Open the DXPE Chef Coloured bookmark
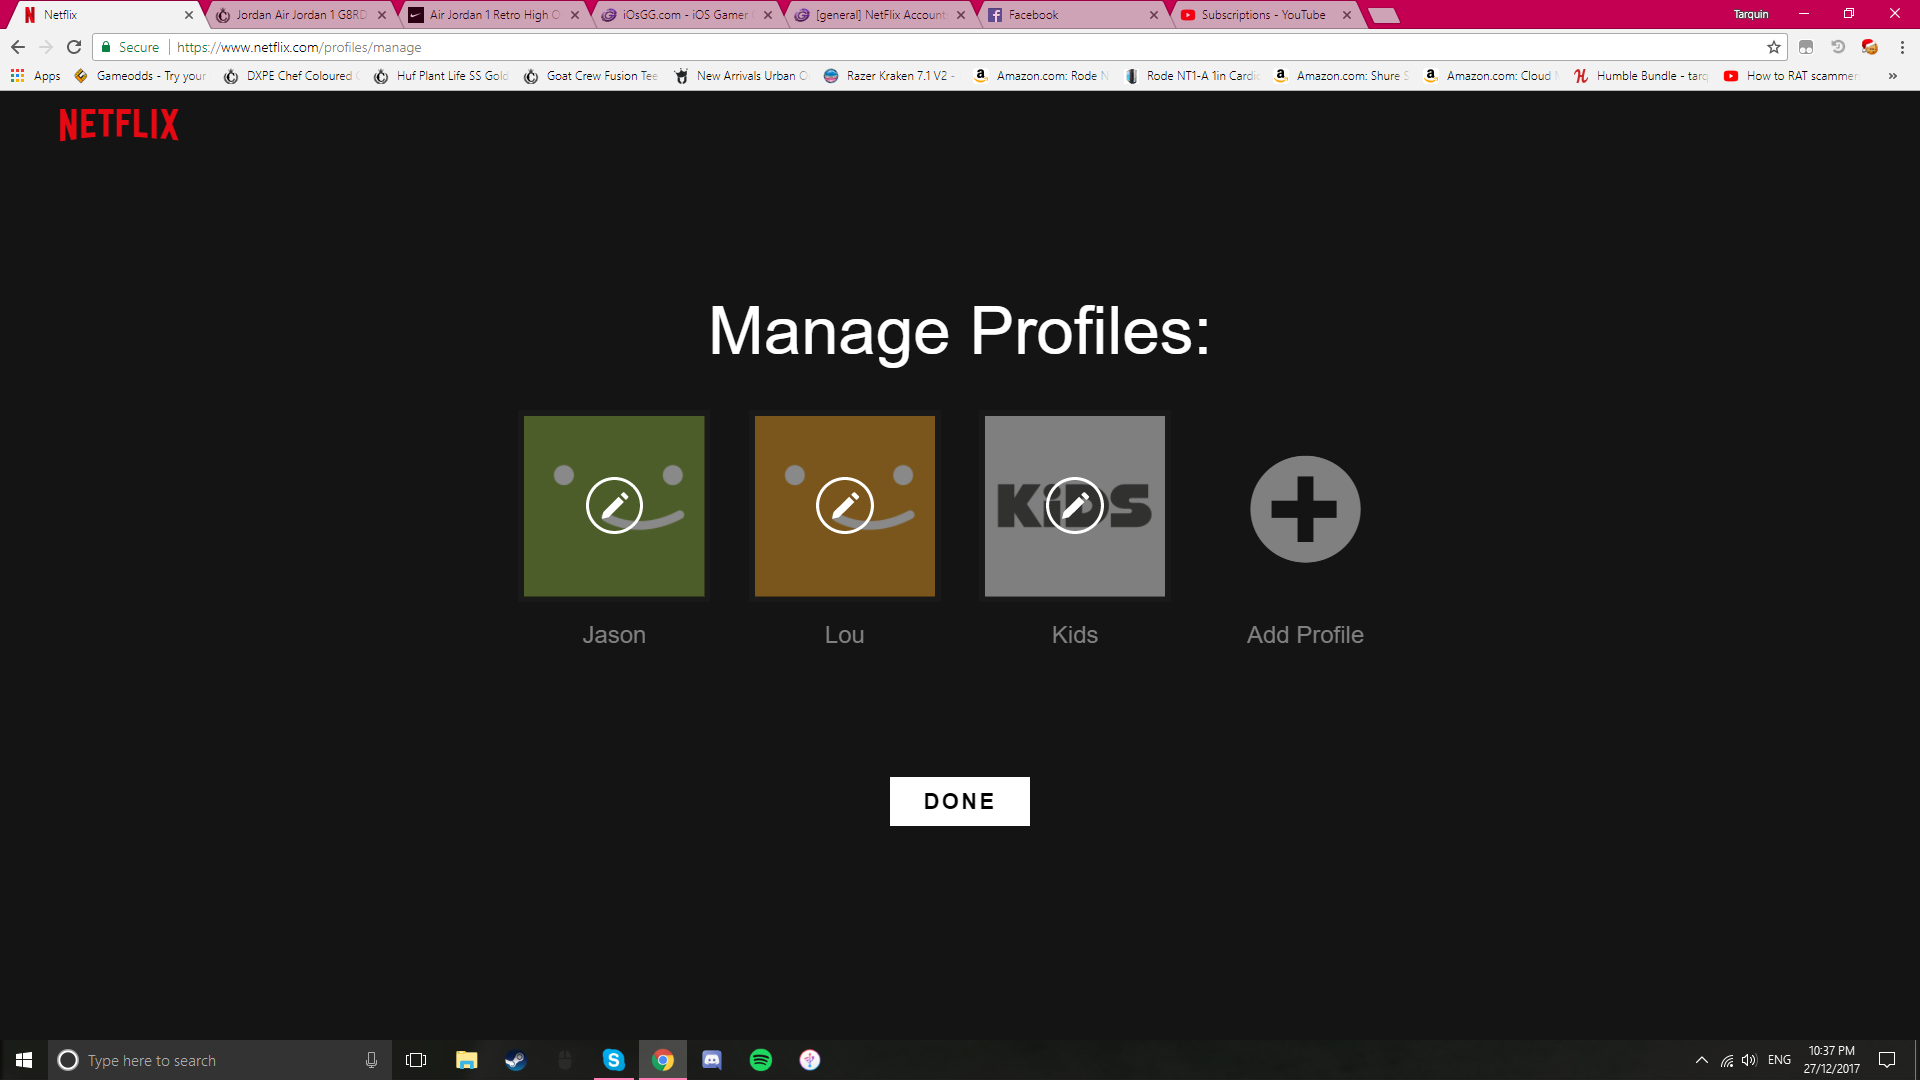The image size is (1920, 1080). click(x=291, y=76)
